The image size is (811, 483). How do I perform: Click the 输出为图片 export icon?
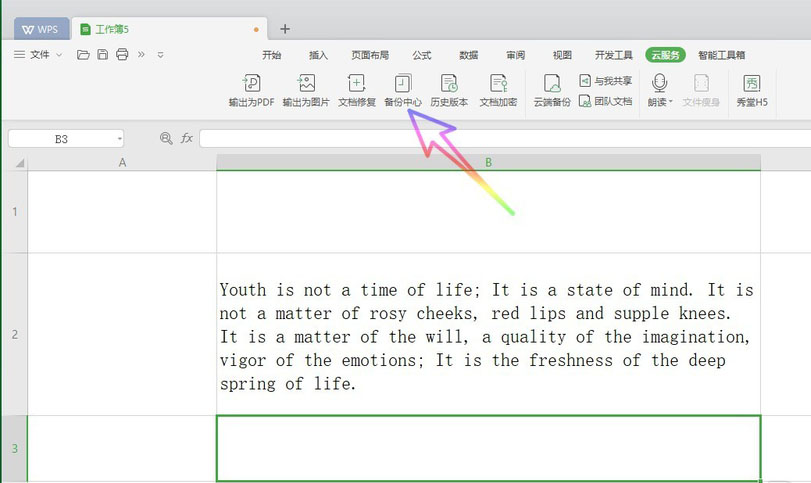click(x=306, y=90)
